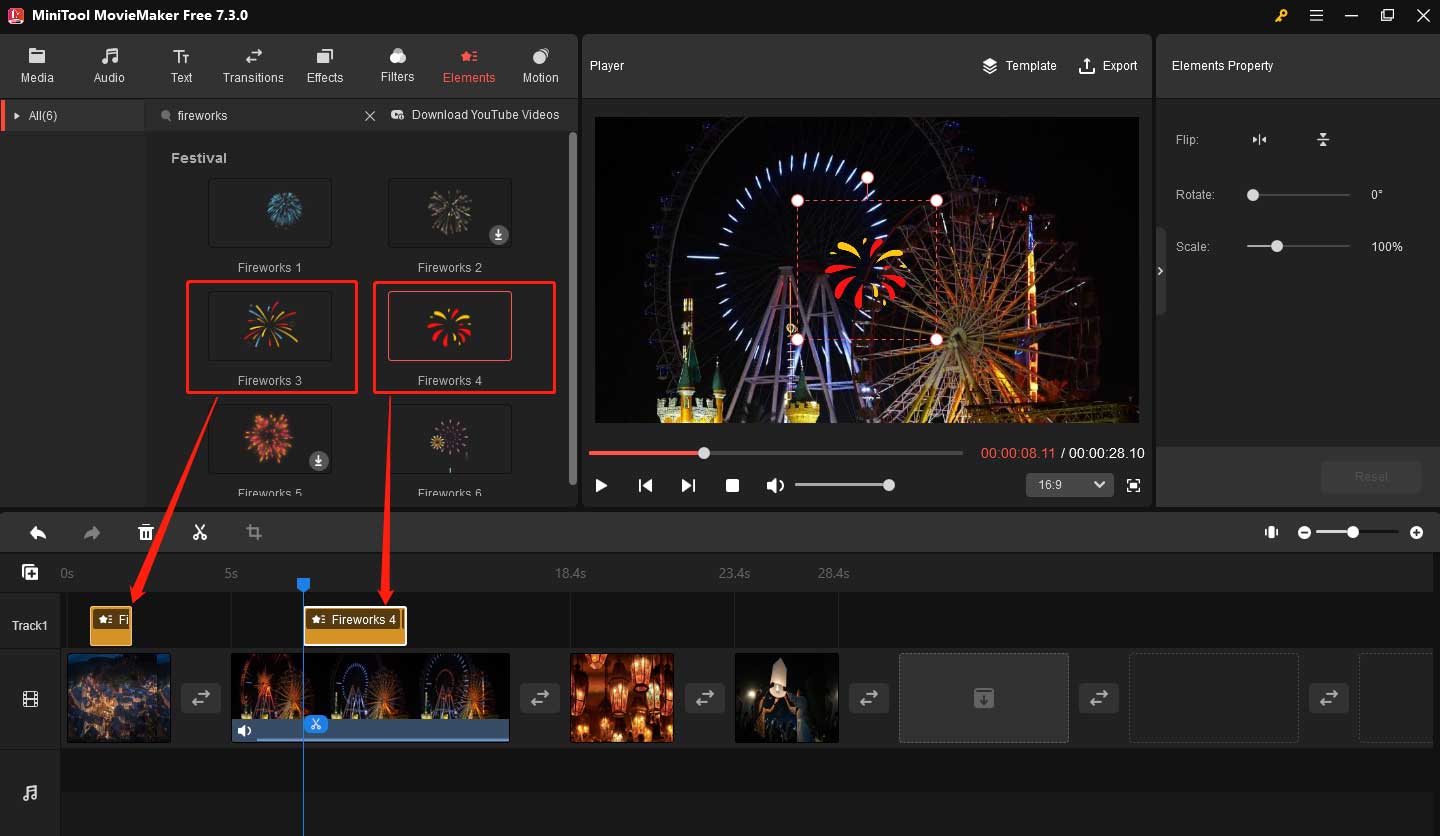
Task: Select the aerial city night clip
Action: (119, 698)
